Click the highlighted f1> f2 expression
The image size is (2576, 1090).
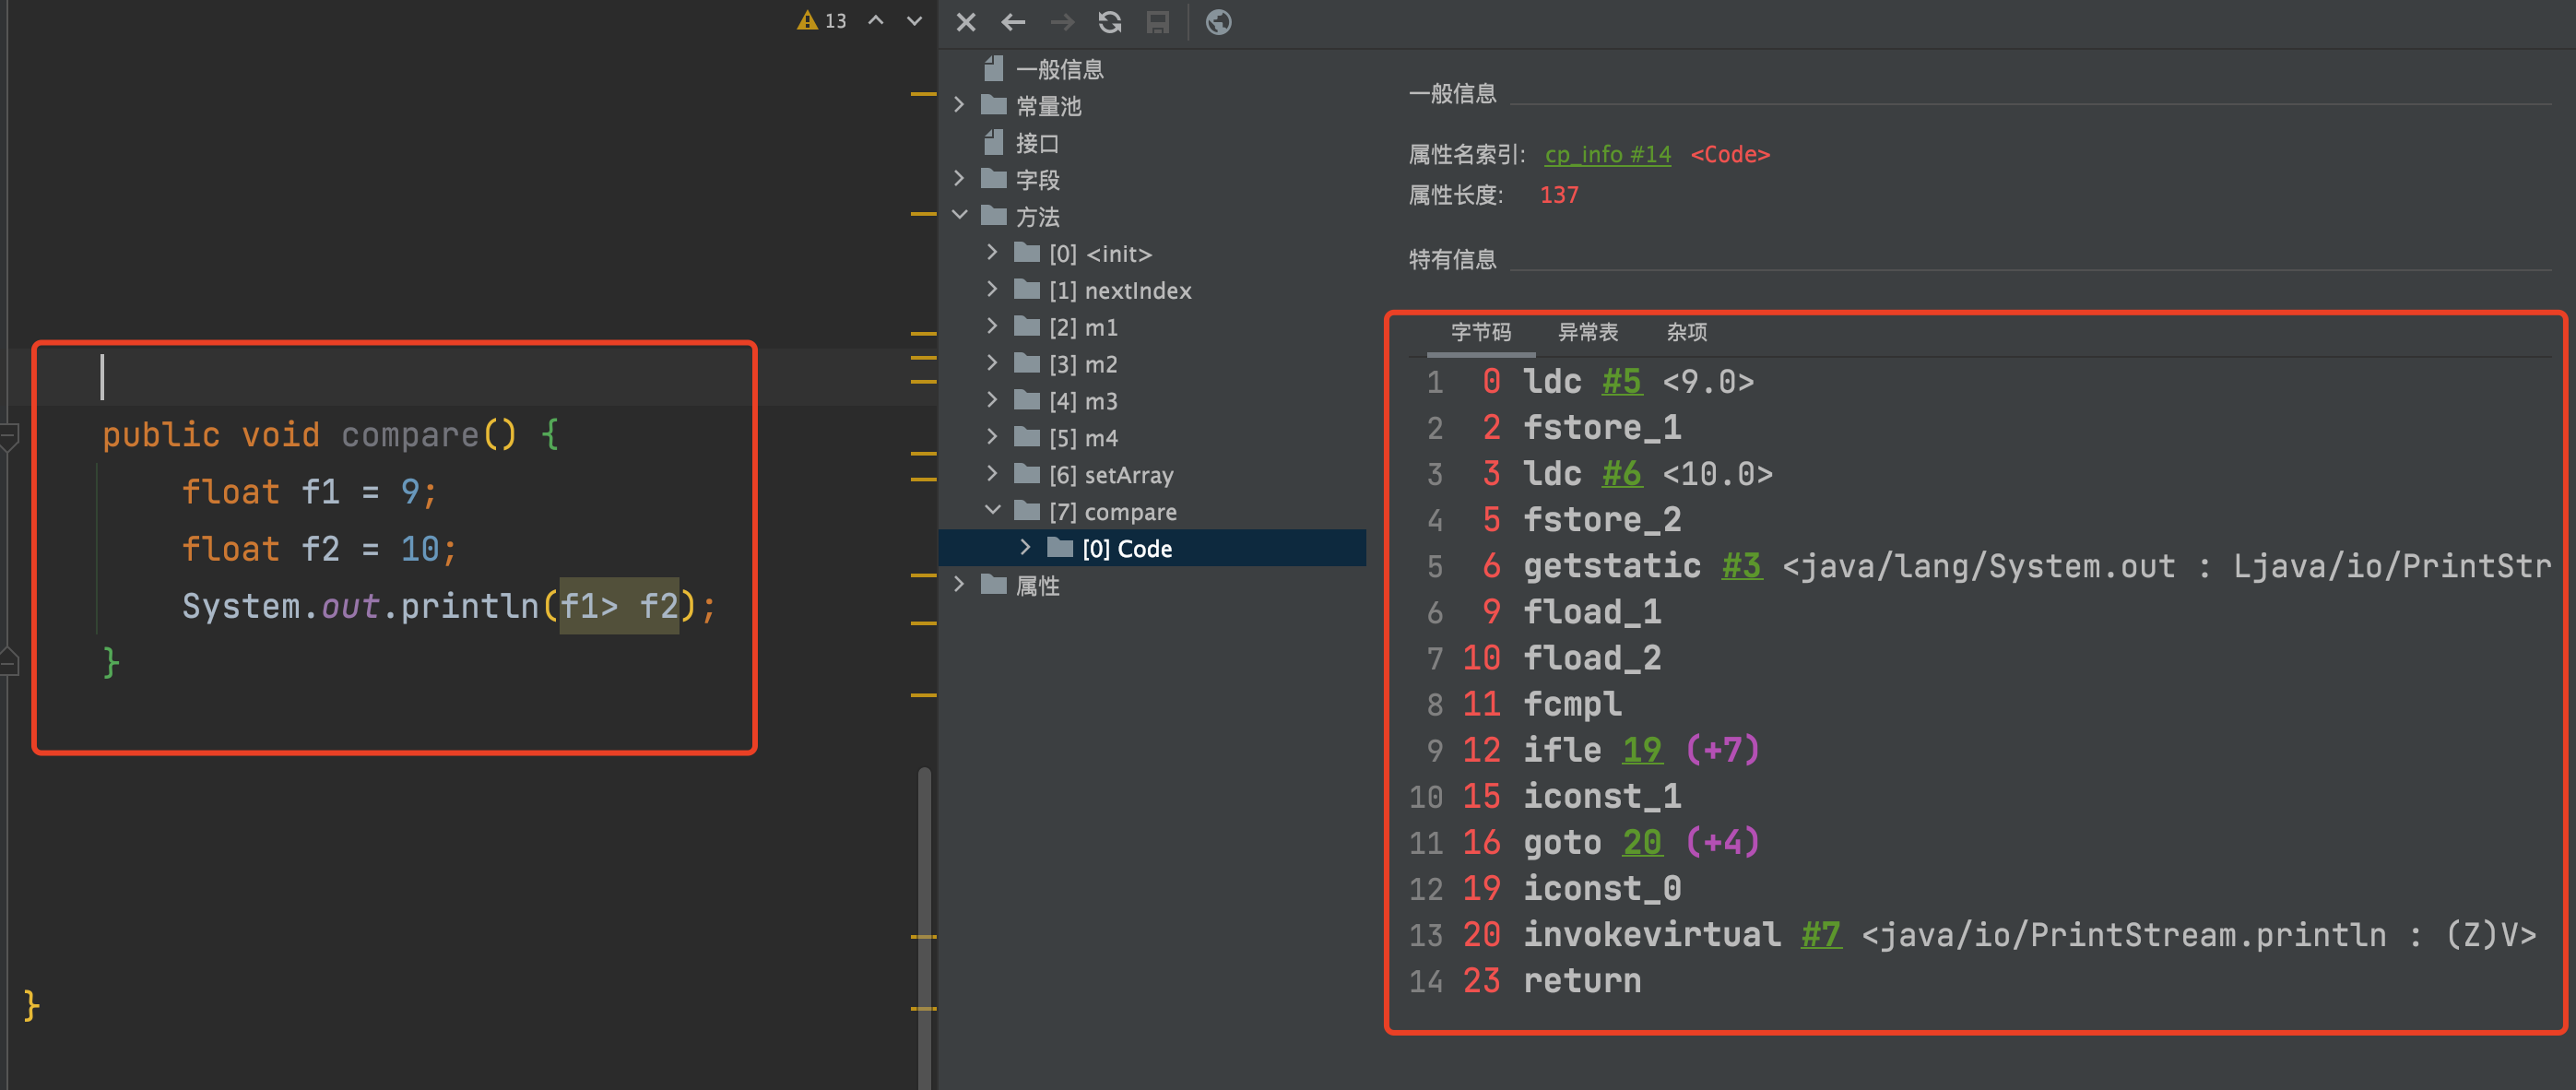[x=619, y=606]
